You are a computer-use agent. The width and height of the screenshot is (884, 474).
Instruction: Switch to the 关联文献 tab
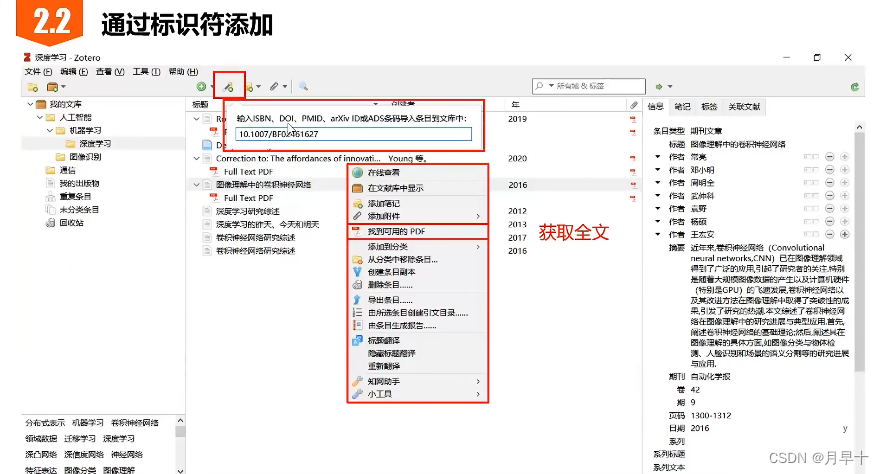point(744,107)
